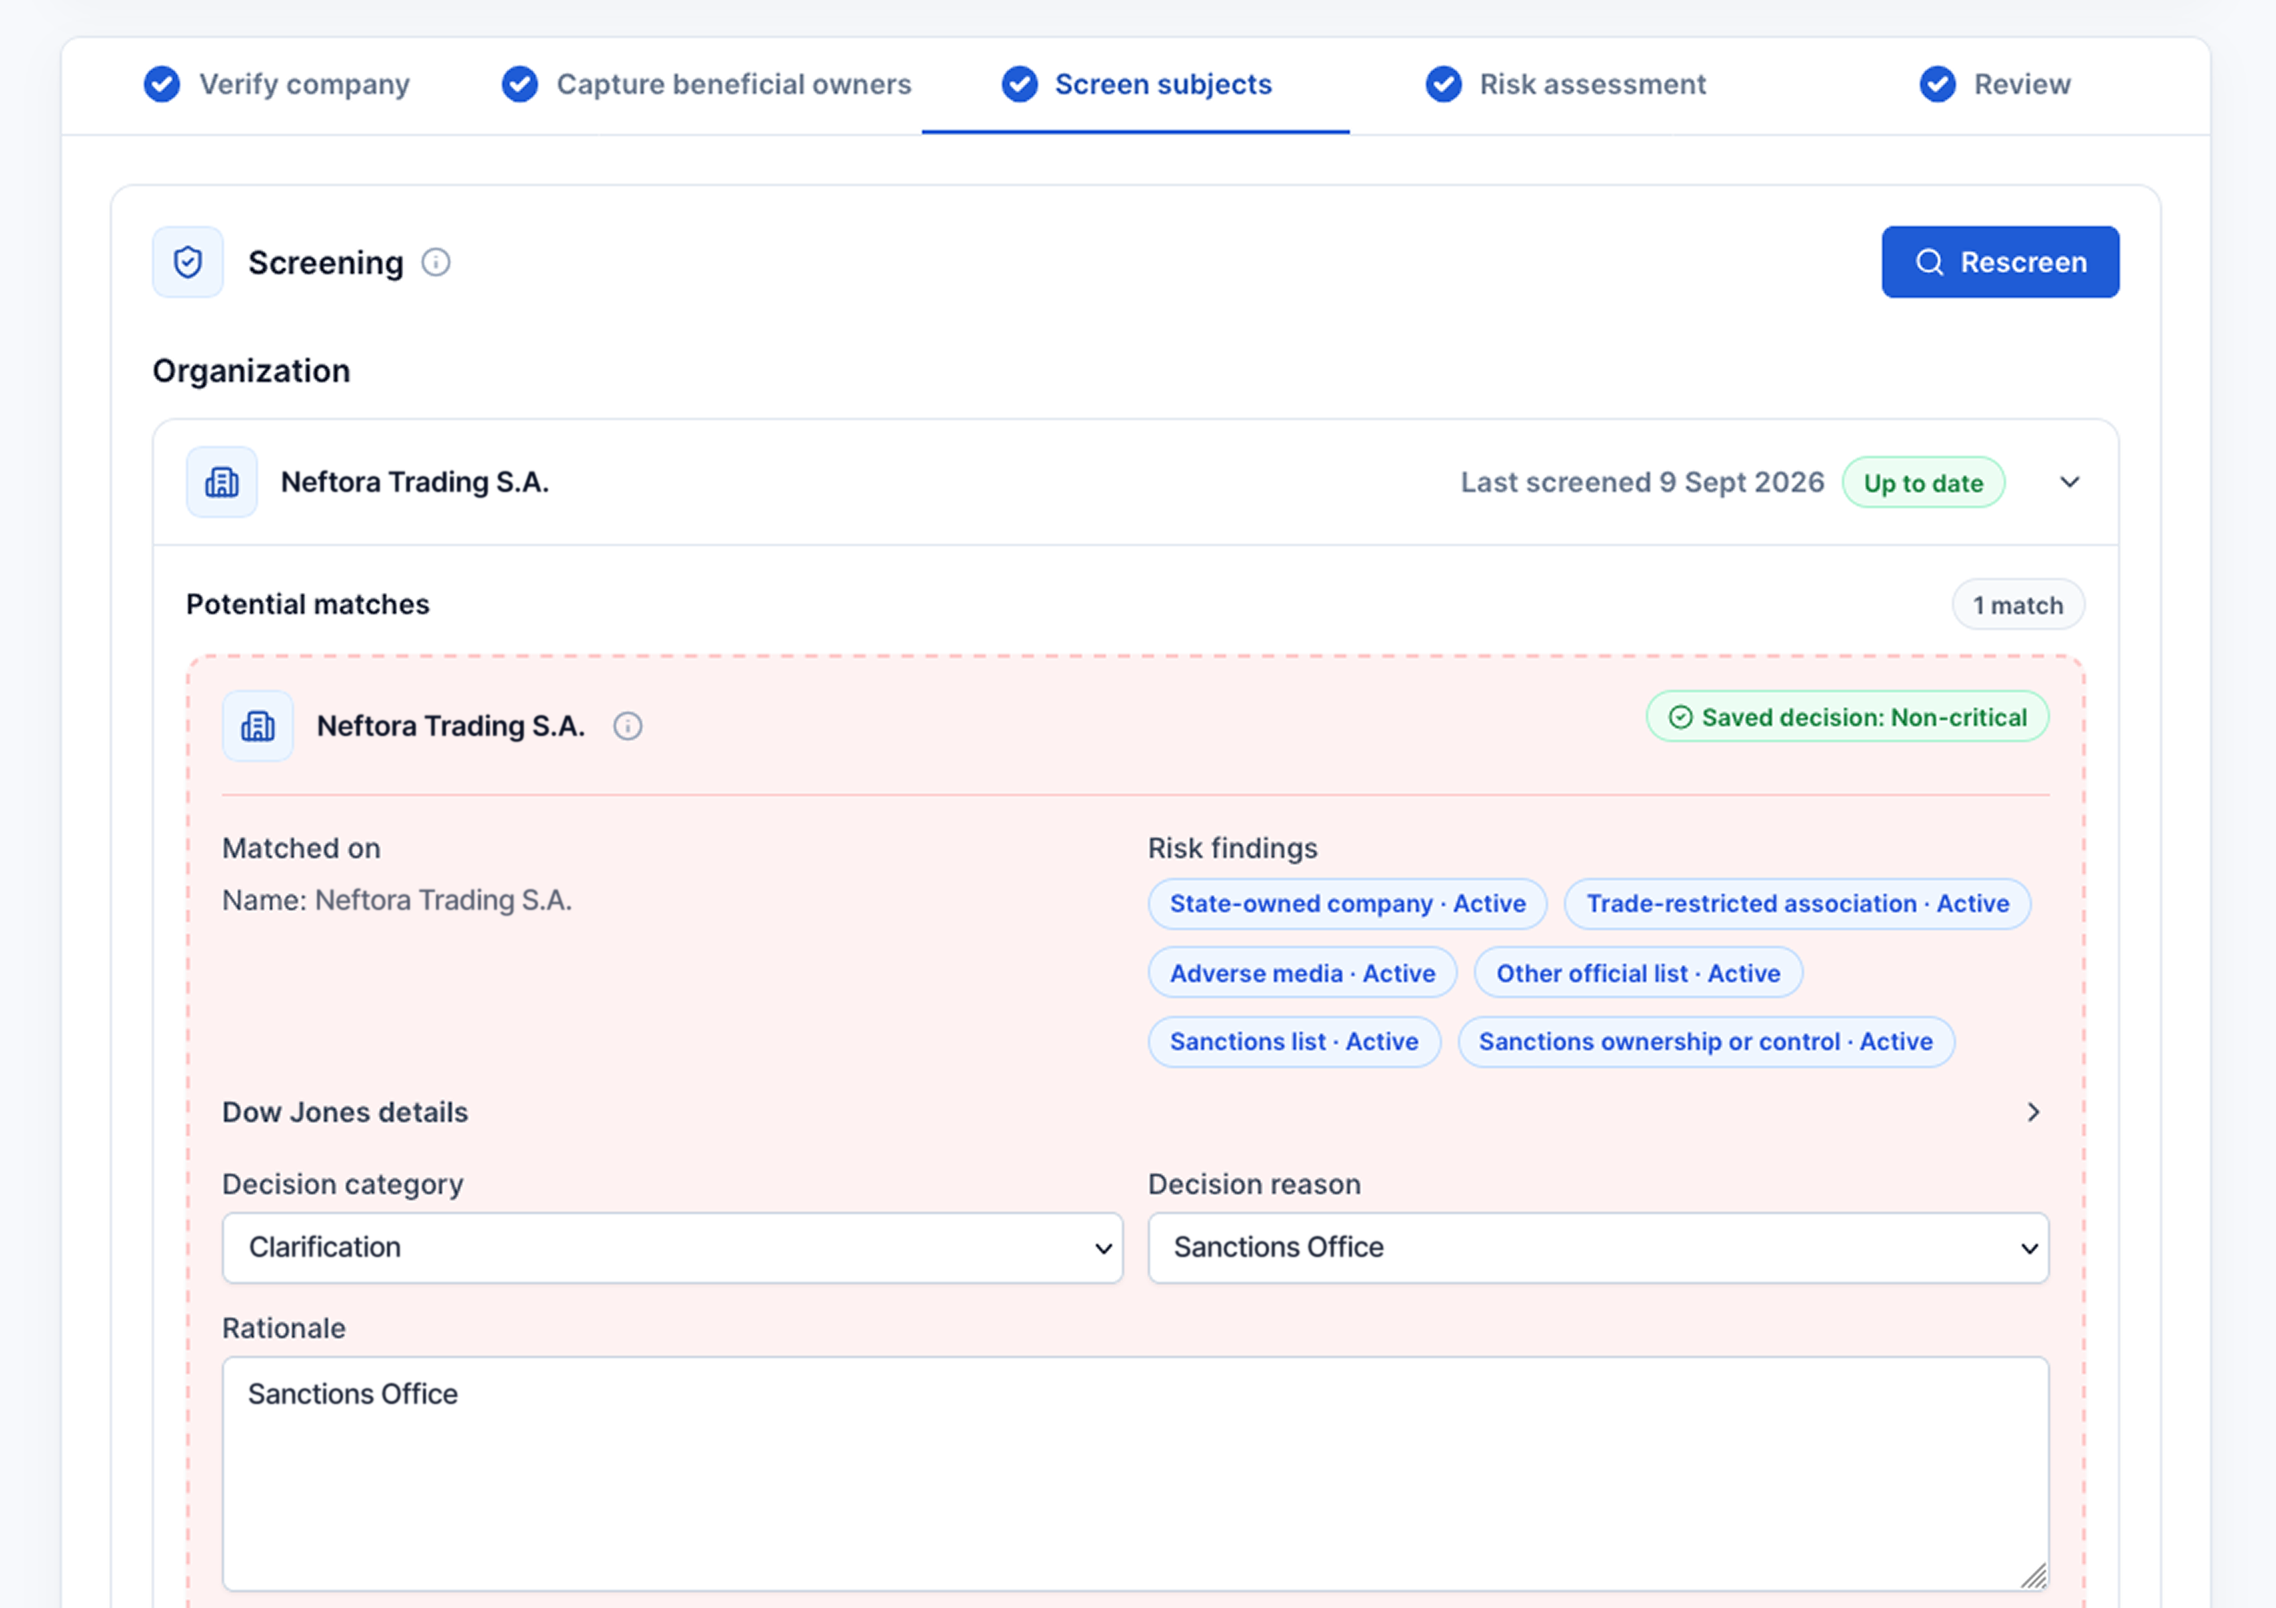Screen dimensions: 2276x1608
Task: Collapse the Neftora Trading S.A. organization row
Action: click(x=2070, y=482)
